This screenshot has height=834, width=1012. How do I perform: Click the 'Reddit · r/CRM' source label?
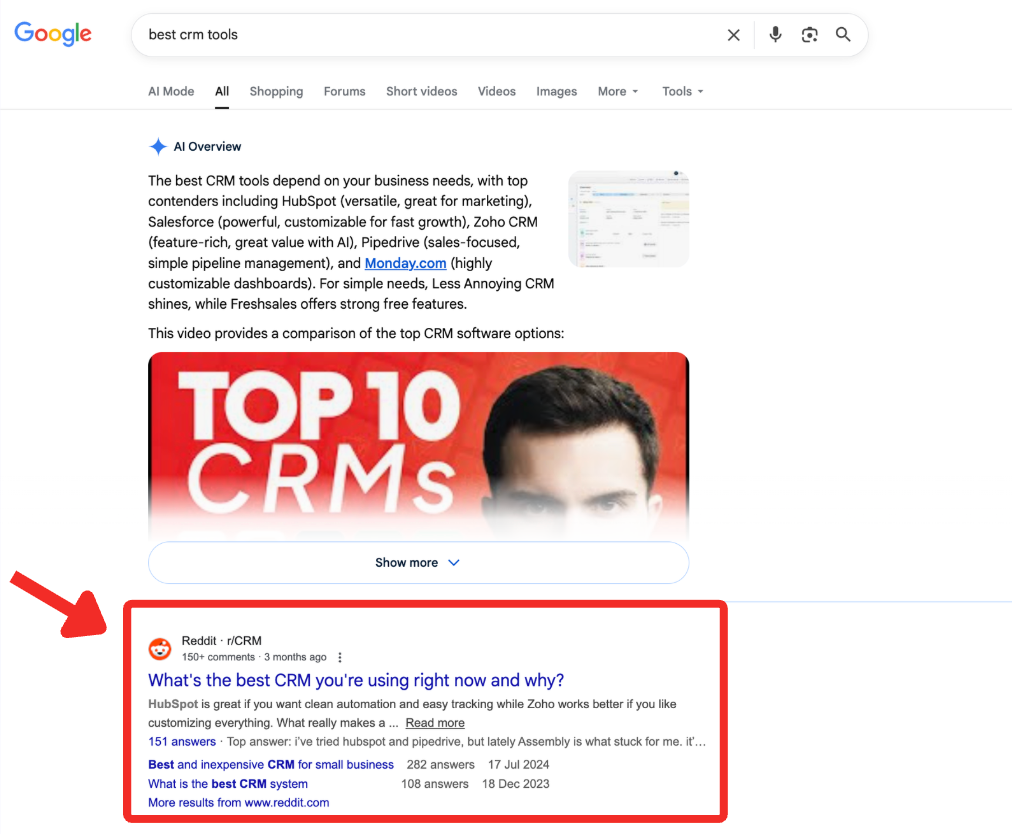[x=221, y=641]
